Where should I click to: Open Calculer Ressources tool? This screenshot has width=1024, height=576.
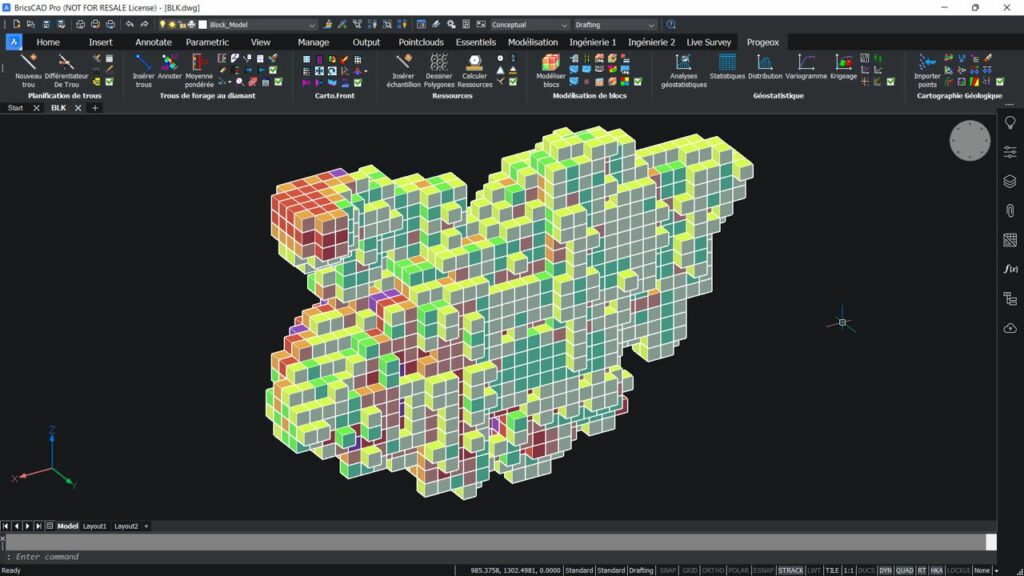click(475, 71)
